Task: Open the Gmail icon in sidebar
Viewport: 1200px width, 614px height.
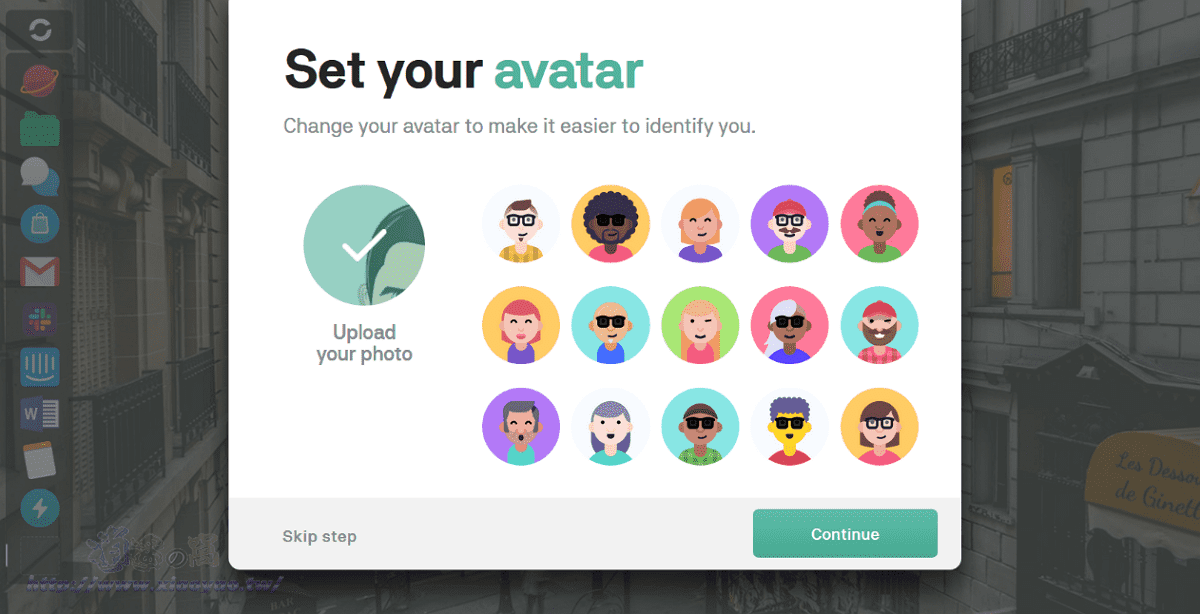Action: [40, 271]
